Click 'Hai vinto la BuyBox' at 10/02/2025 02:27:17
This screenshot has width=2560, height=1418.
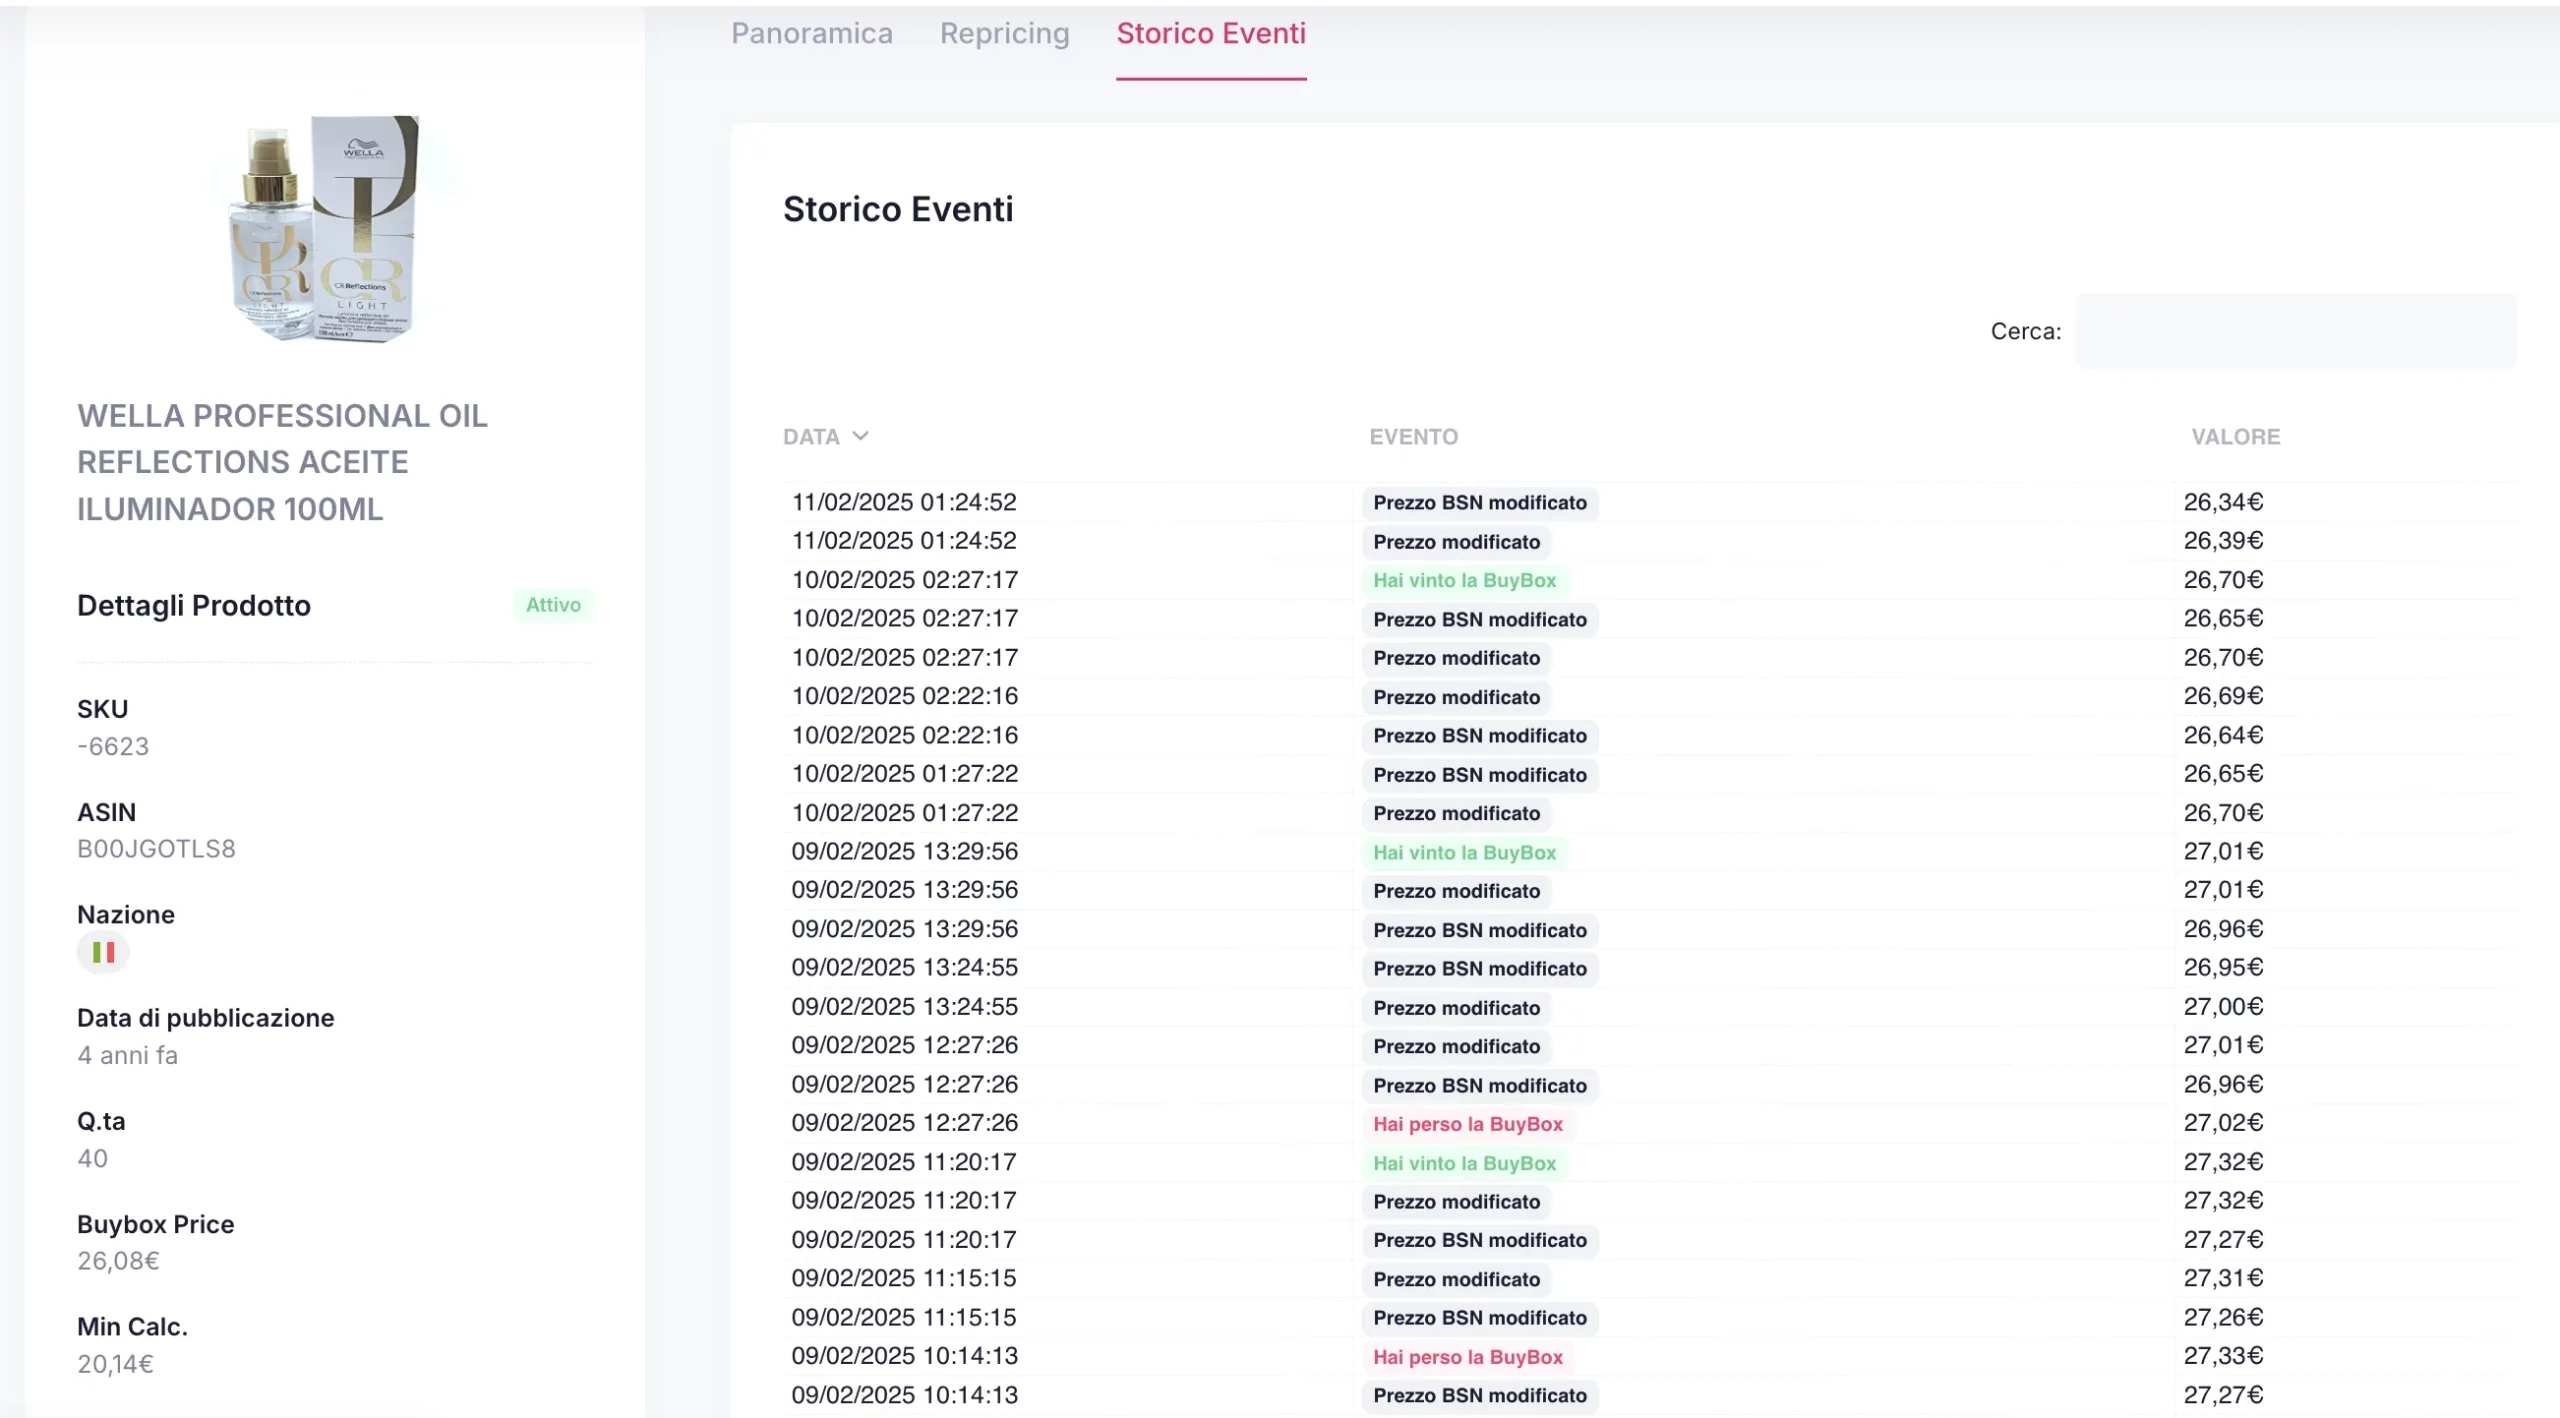pos(1464,580)
